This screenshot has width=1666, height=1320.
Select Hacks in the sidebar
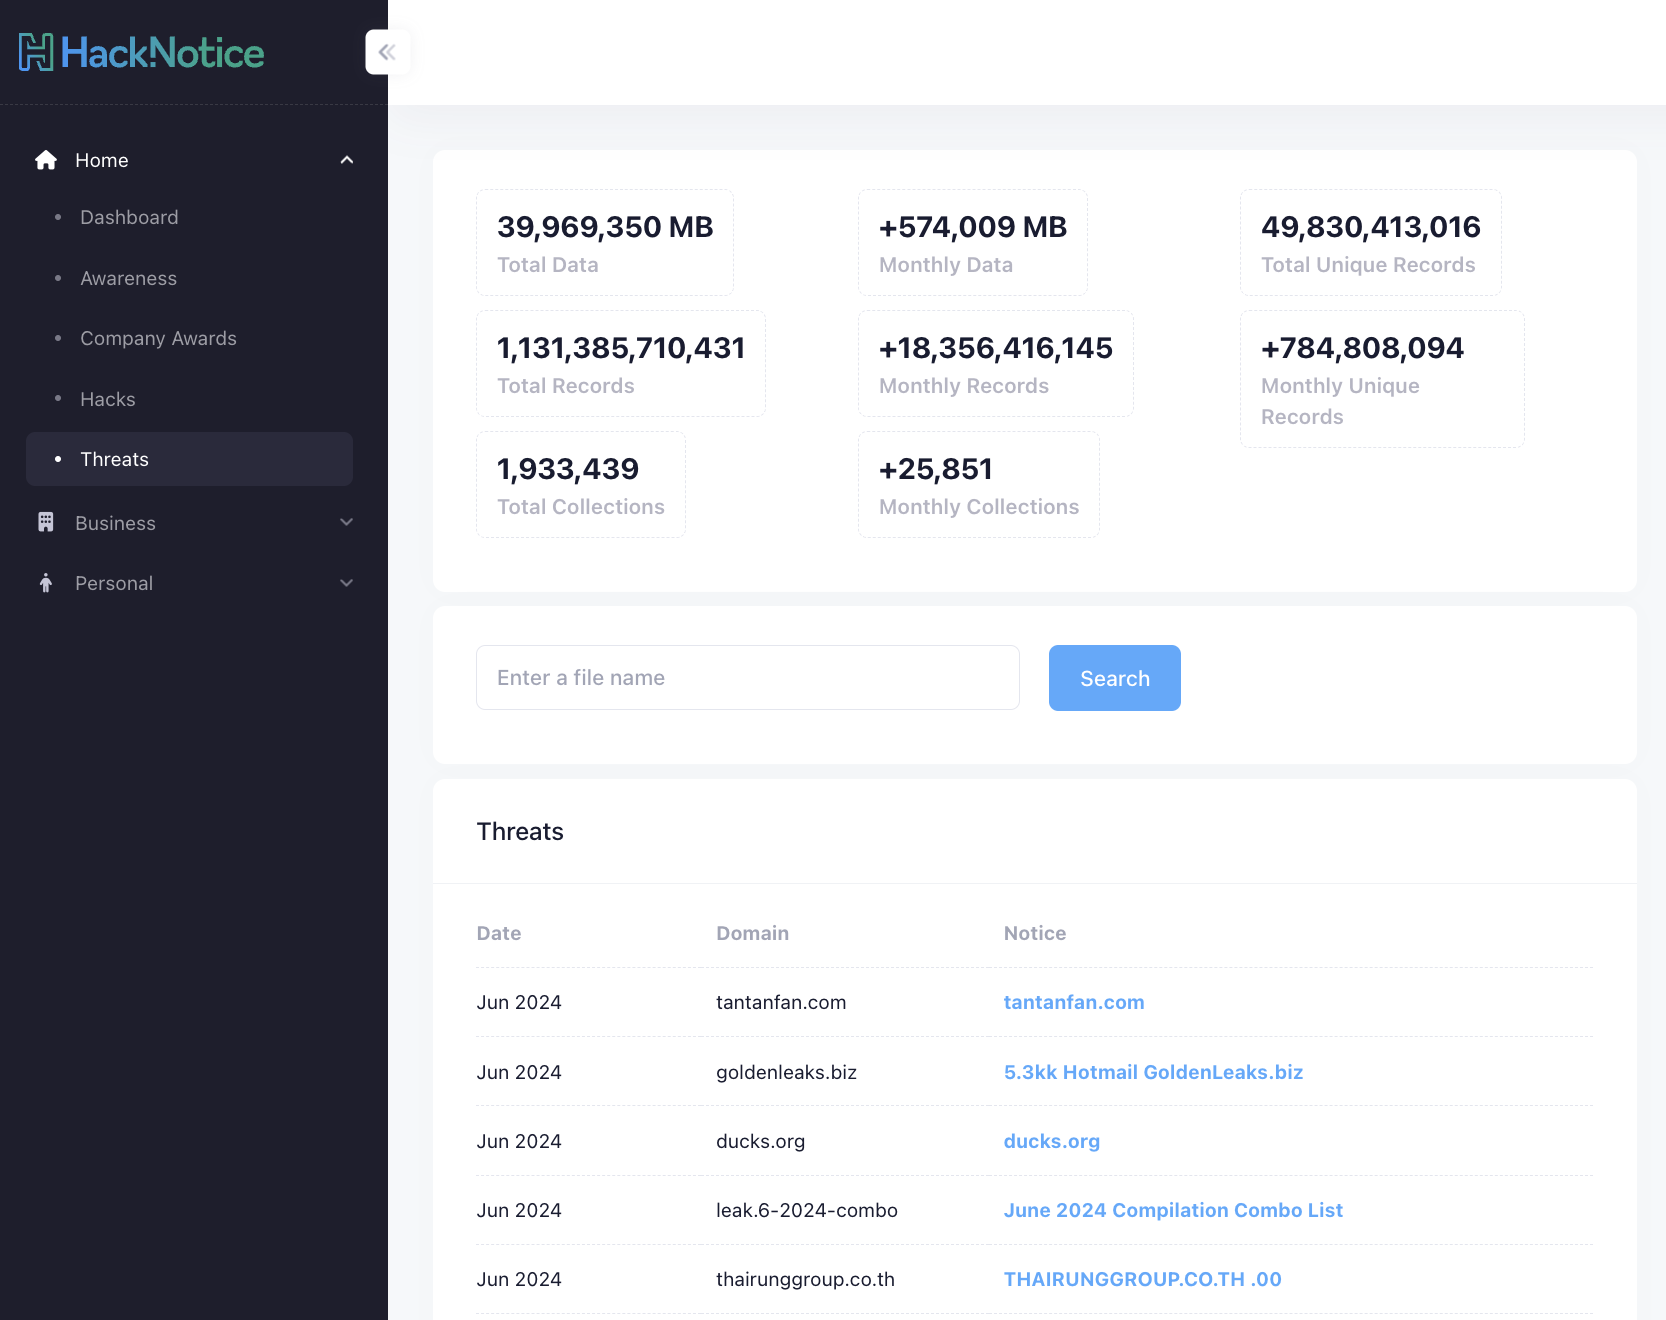pyautogui.click(x=107, y=399)
